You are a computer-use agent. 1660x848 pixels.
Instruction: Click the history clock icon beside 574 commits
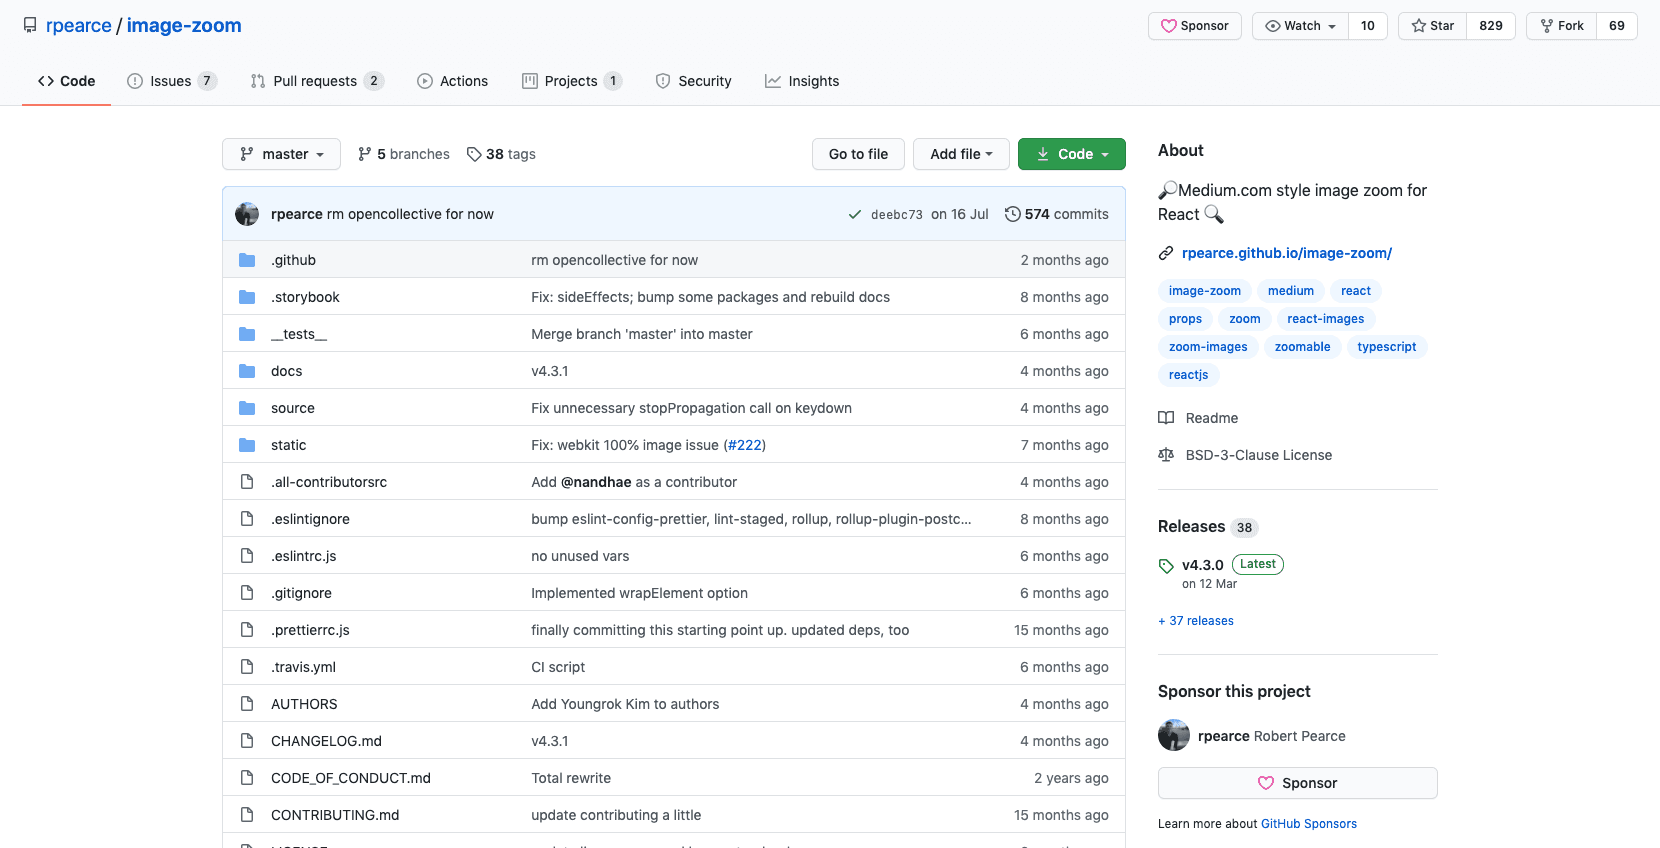click(x=1013, y=214)
